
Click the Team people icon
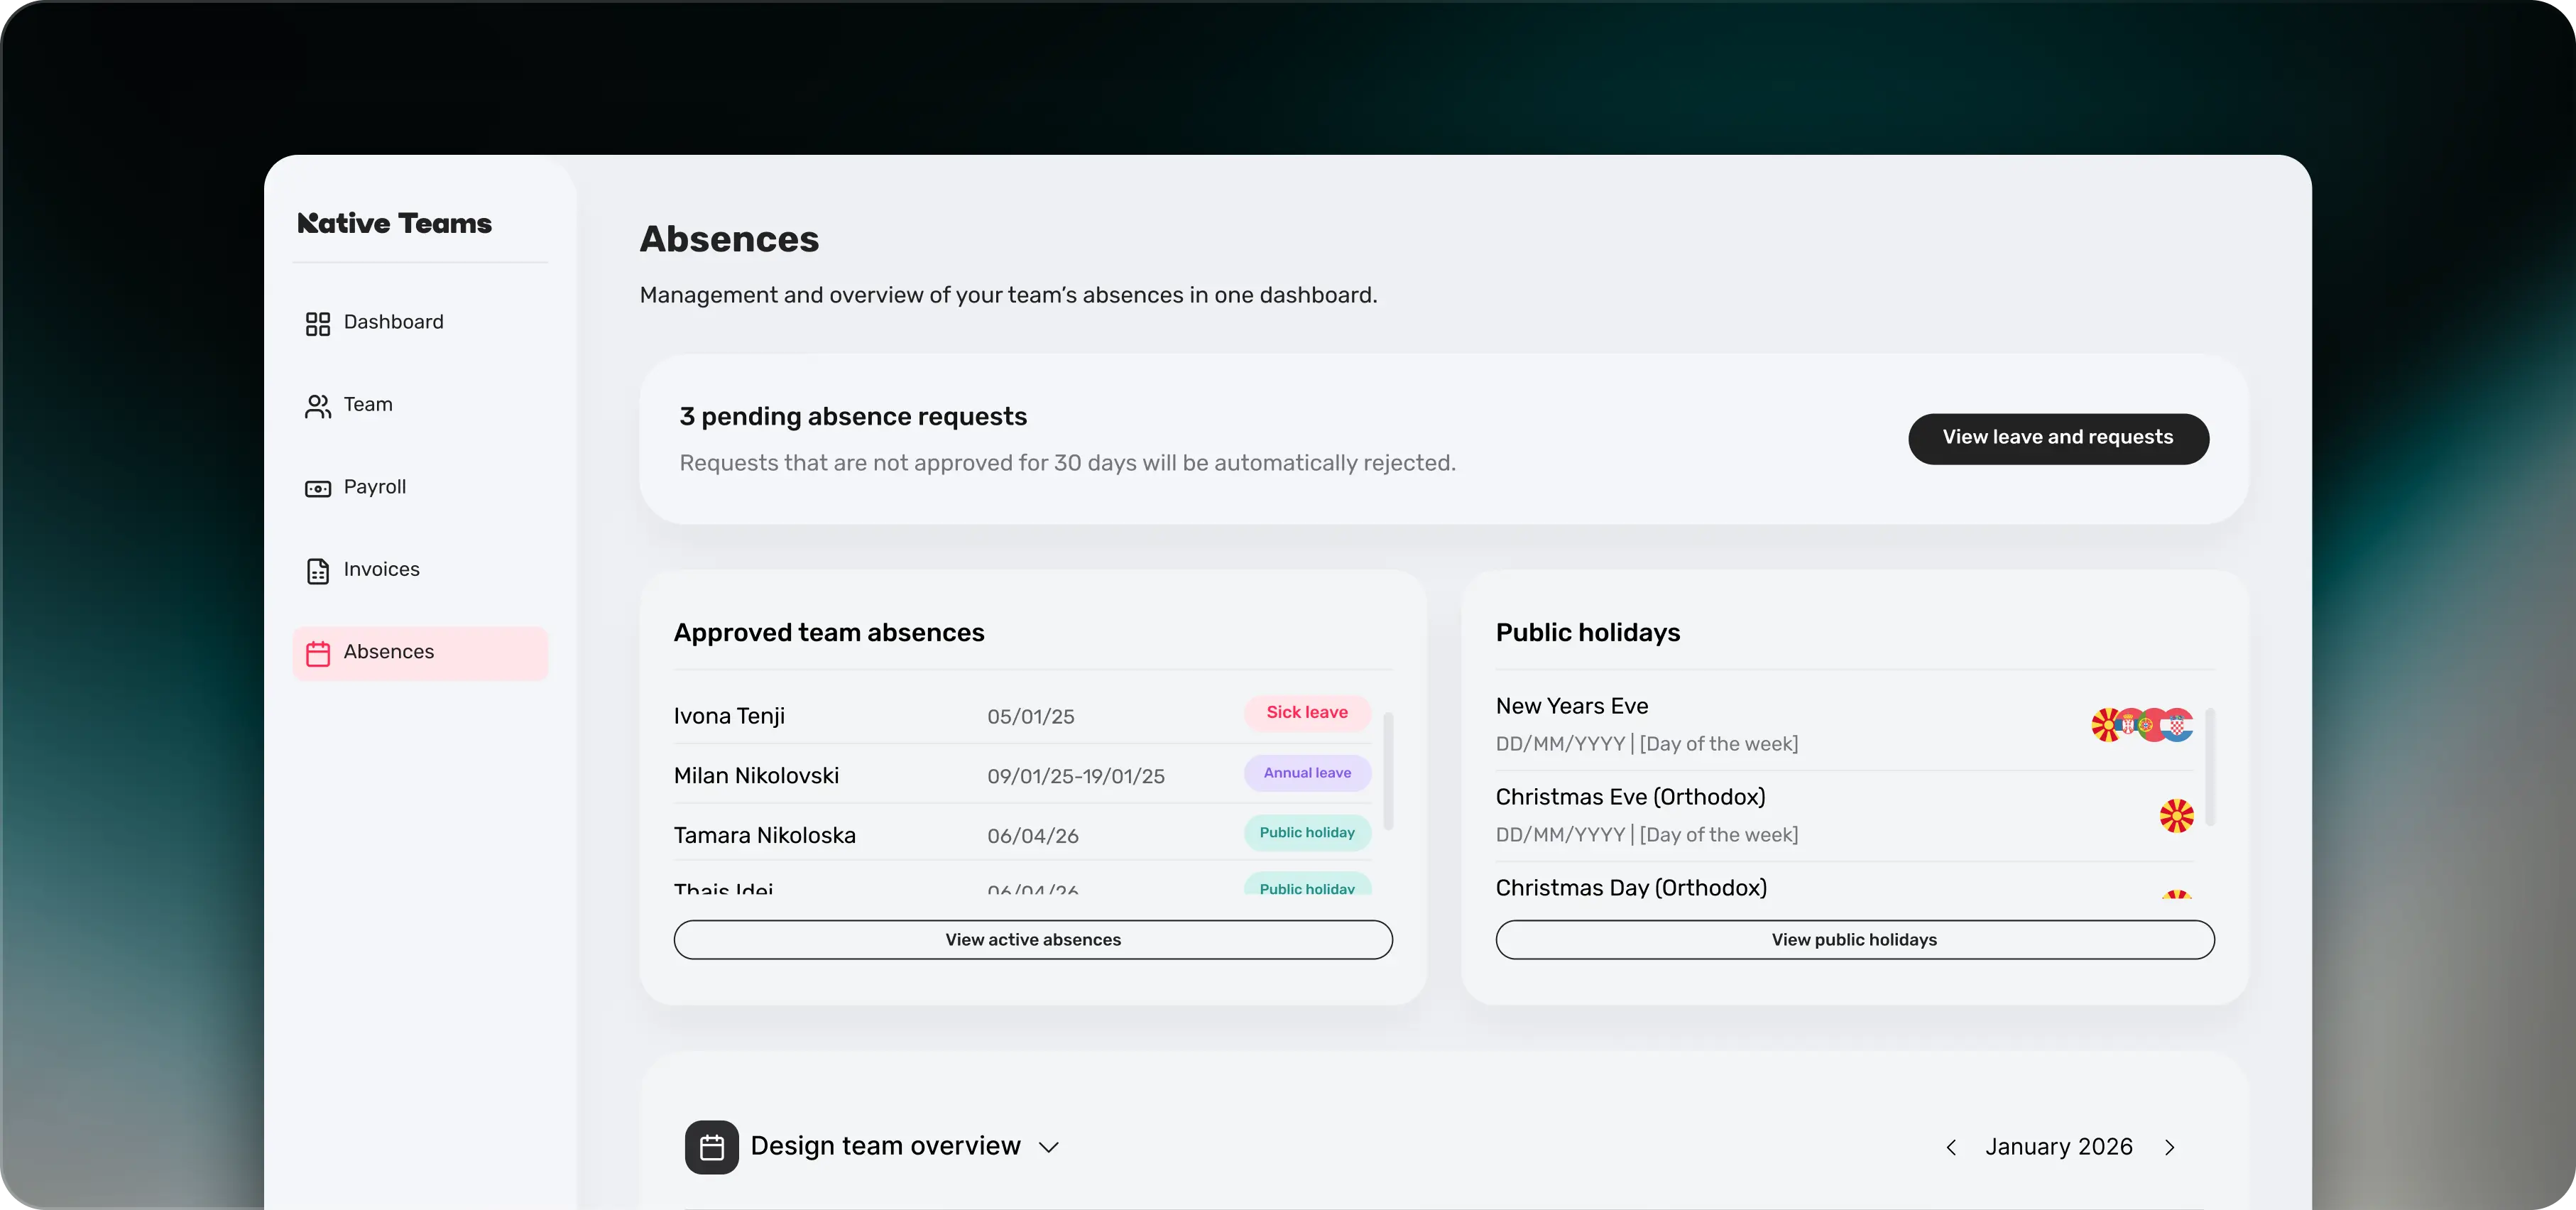318,406
